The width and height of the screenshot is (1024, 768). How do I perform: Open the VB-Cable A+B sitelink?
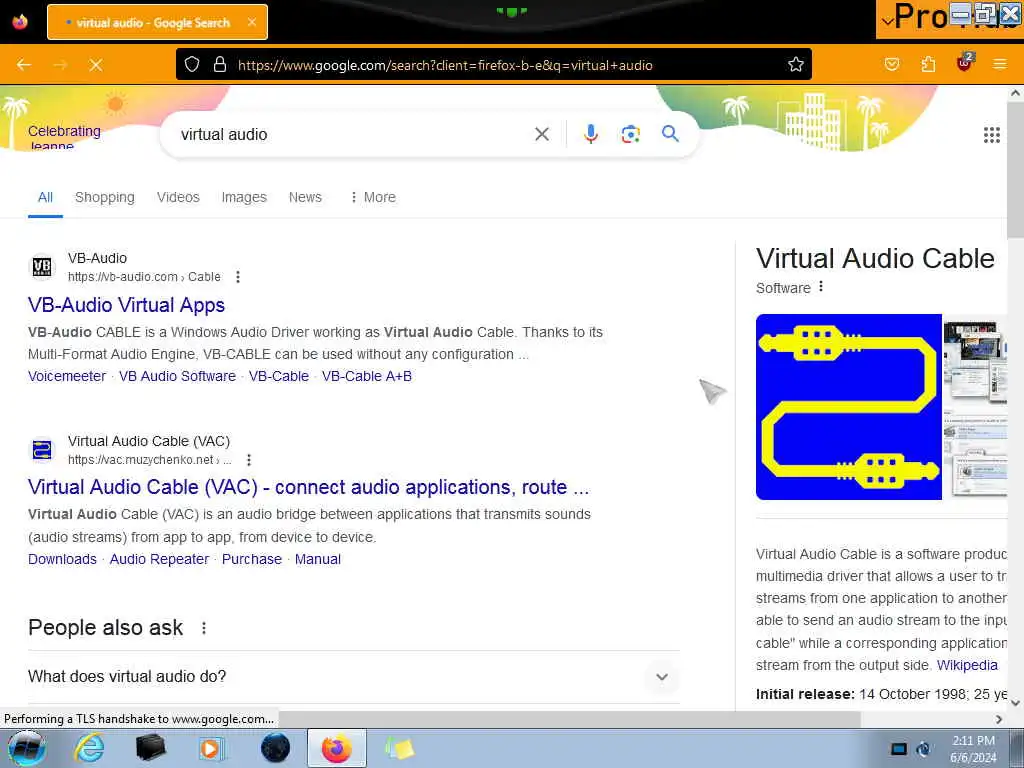[x=367, y=376]
